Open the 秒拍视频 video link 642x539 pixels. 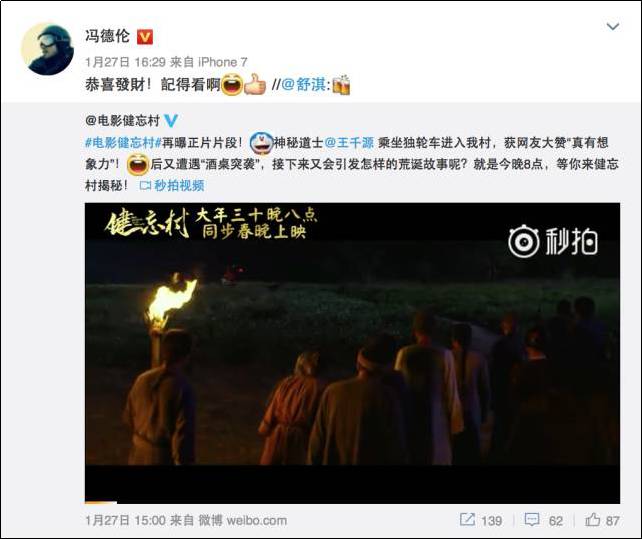[x=172, y=186]
